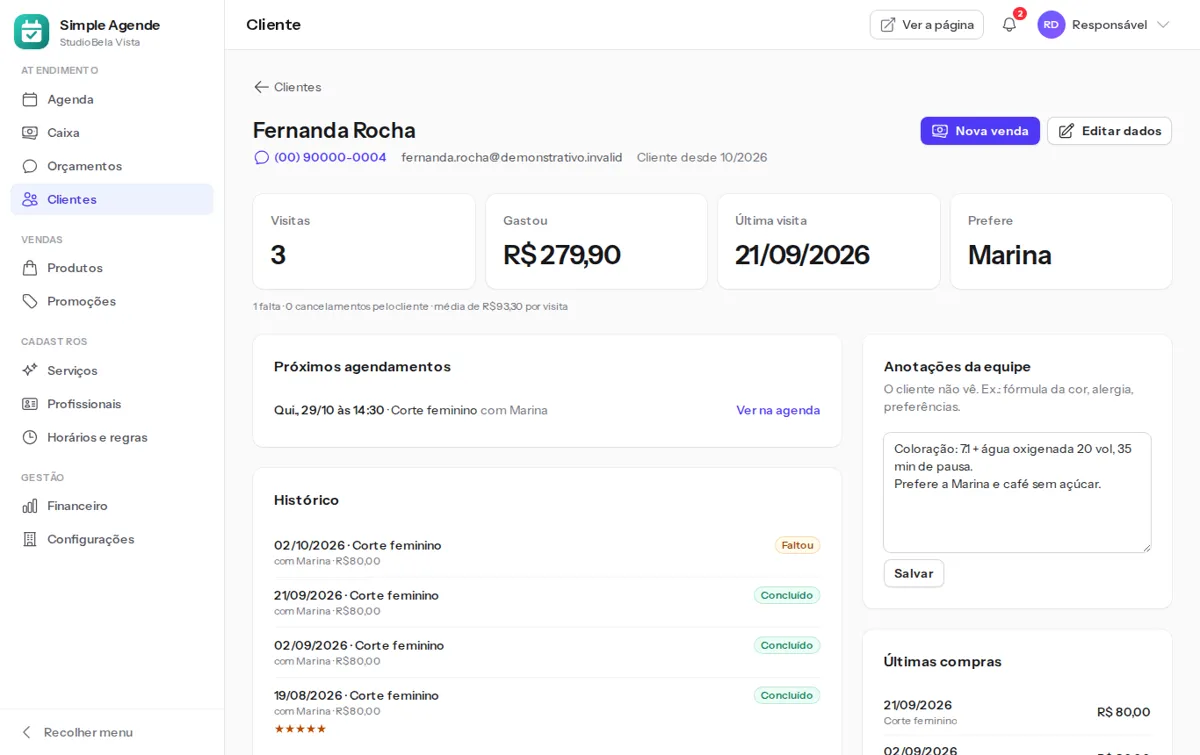This screenshot has height=755, width=1200.
Task: Open Financeiro via its bar chart icon
Action: click(30, 506)
